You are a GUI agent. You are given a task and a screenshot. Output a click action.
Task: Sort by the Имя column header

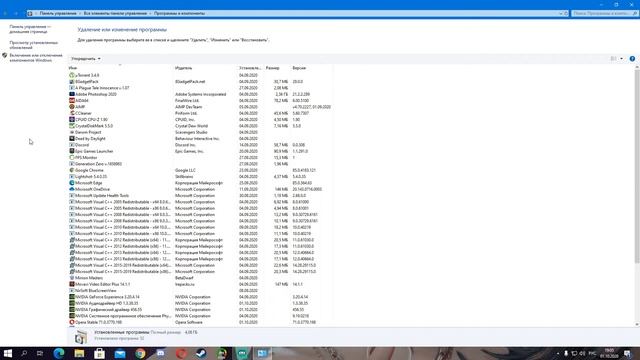121,68
